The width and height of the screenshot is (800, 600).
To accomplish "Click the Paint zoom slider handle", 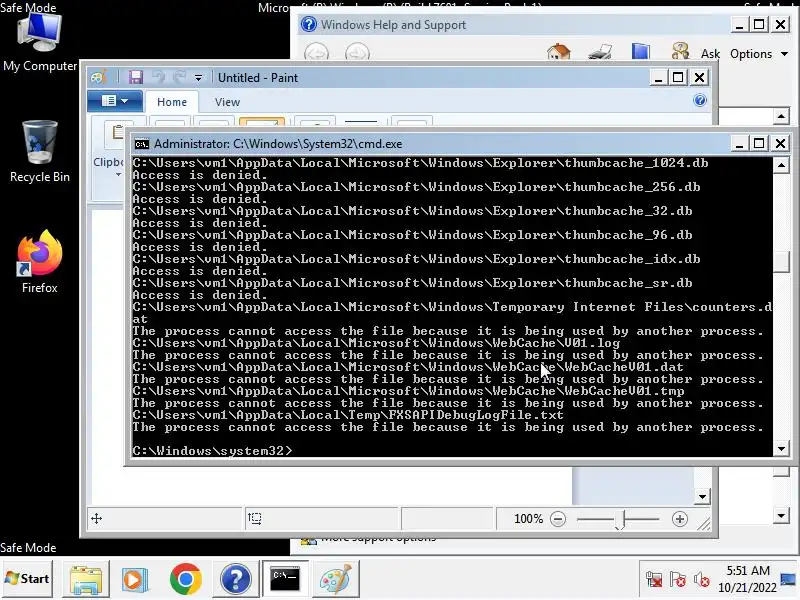I will point(619,520).
